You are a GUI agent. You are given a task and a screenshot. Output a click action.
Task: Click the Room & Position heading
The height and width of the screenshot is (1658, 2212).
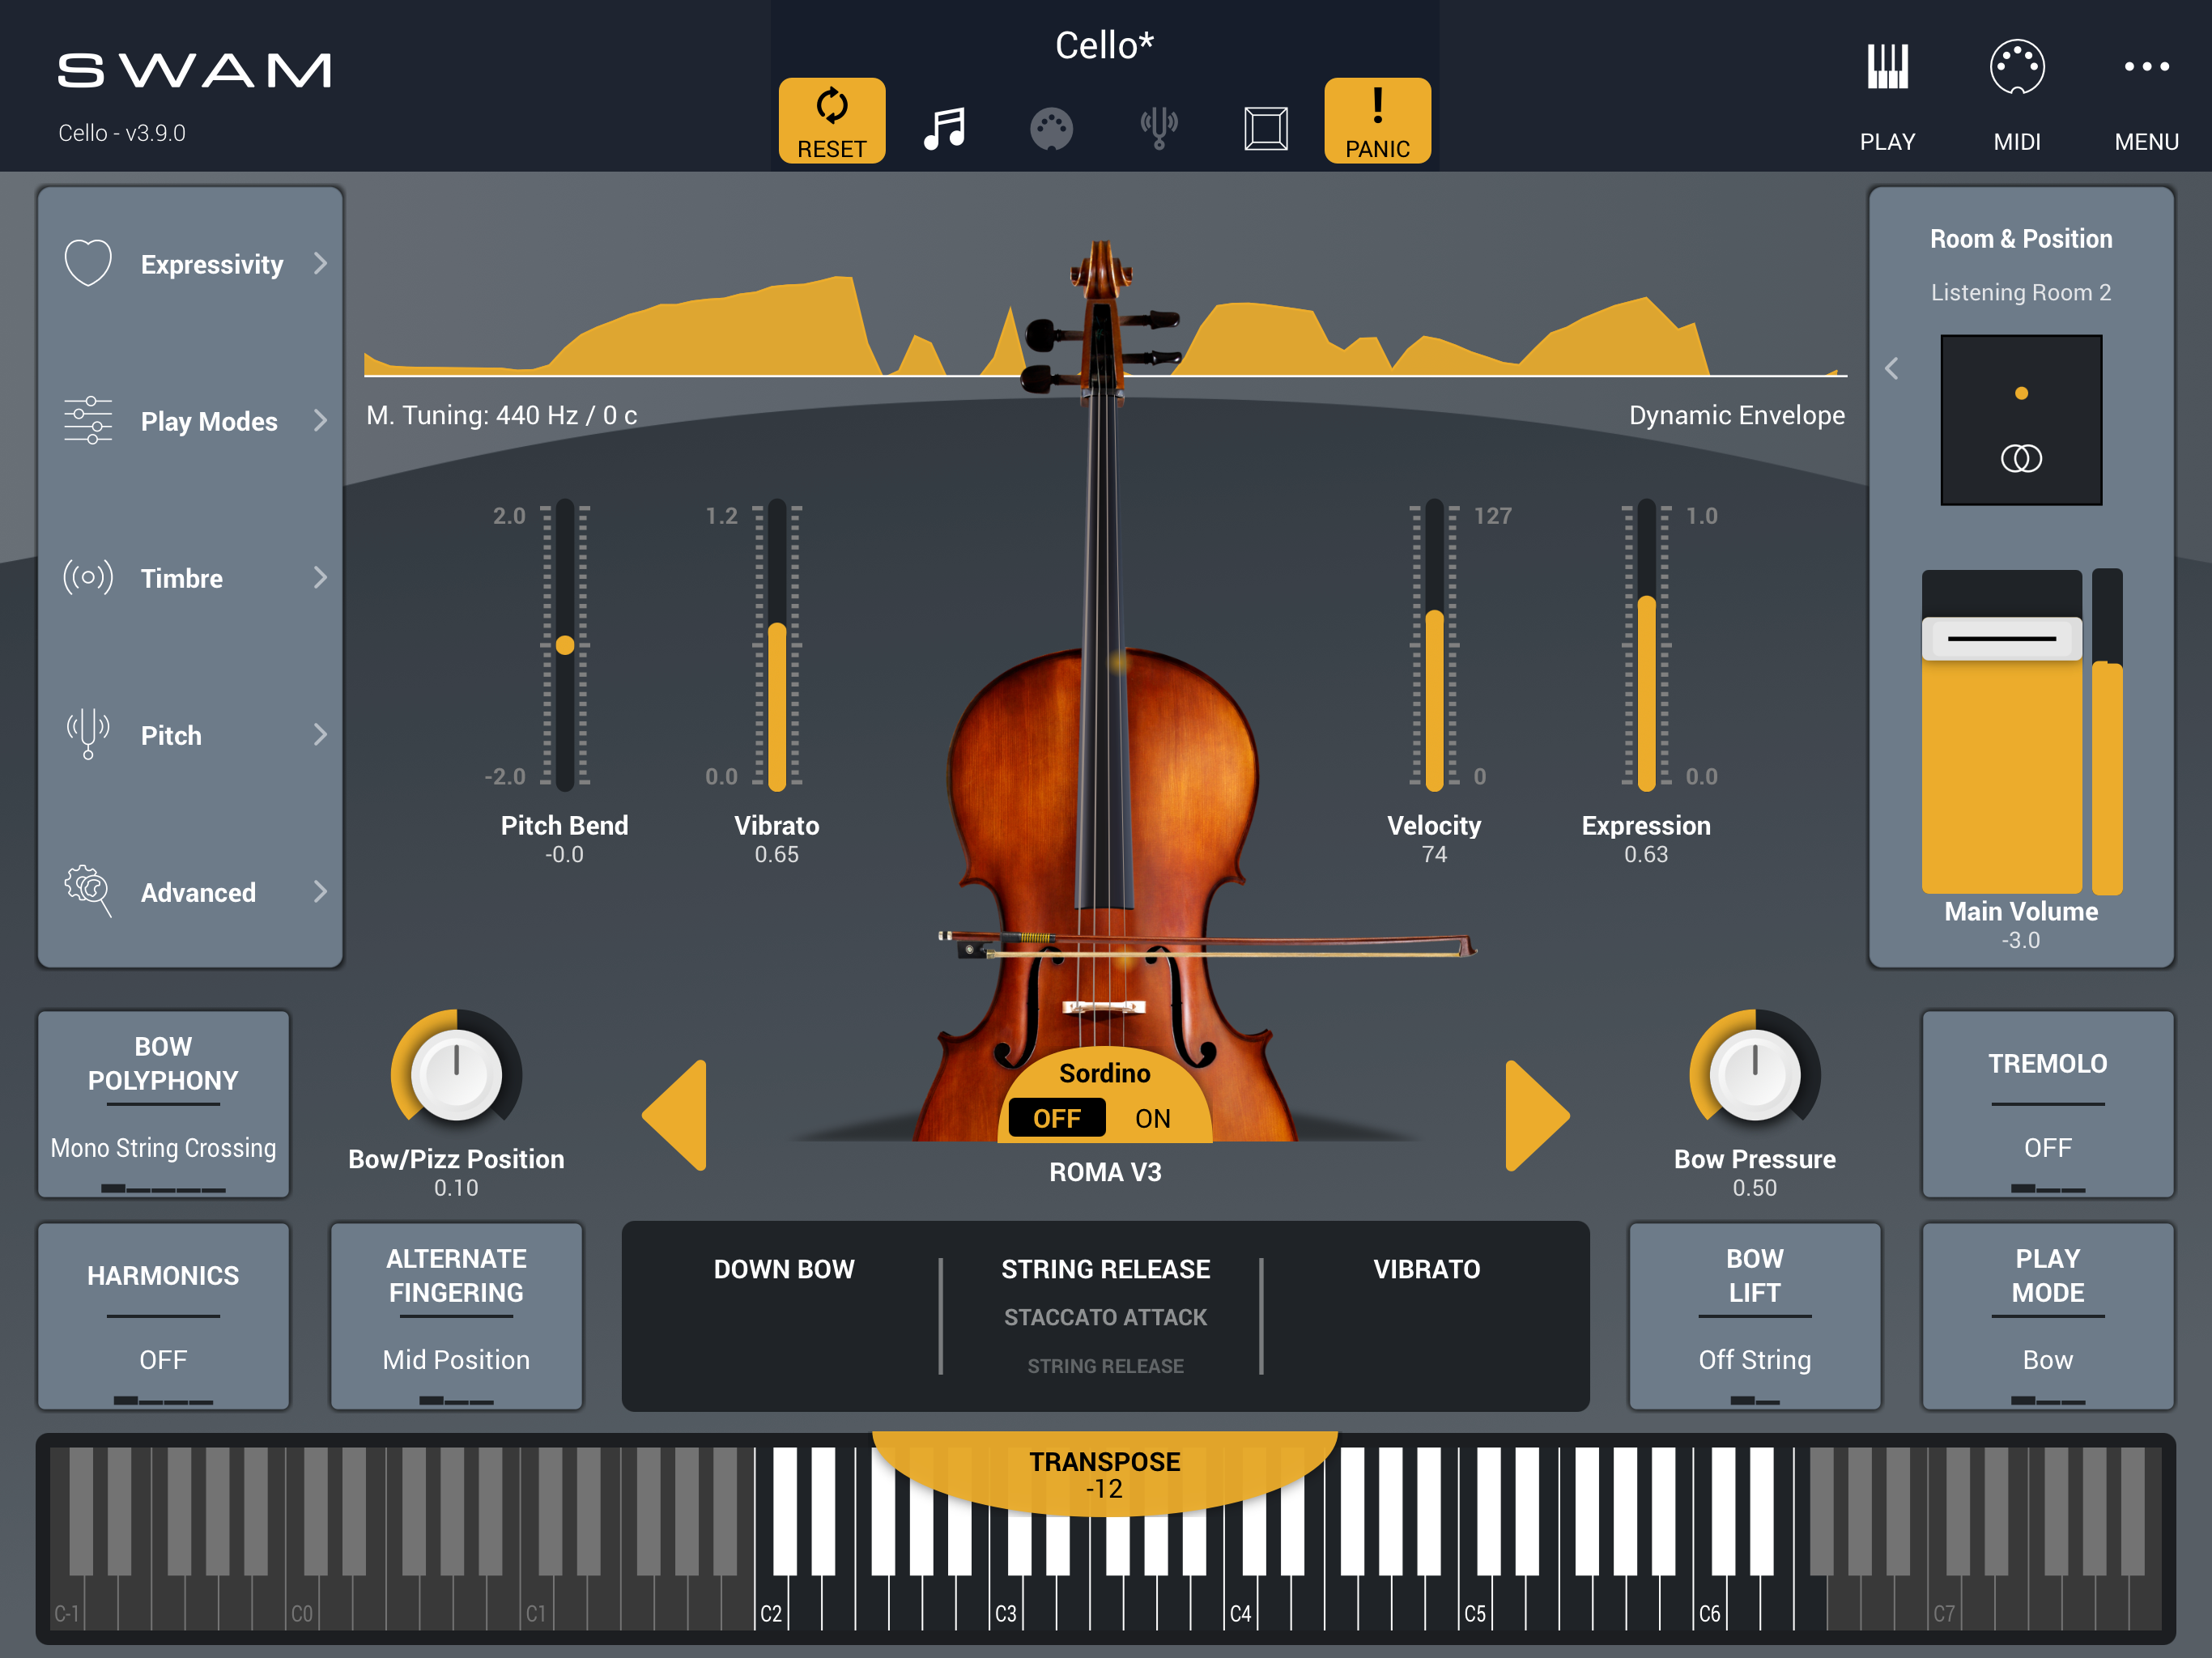[x=2021, y=238]
